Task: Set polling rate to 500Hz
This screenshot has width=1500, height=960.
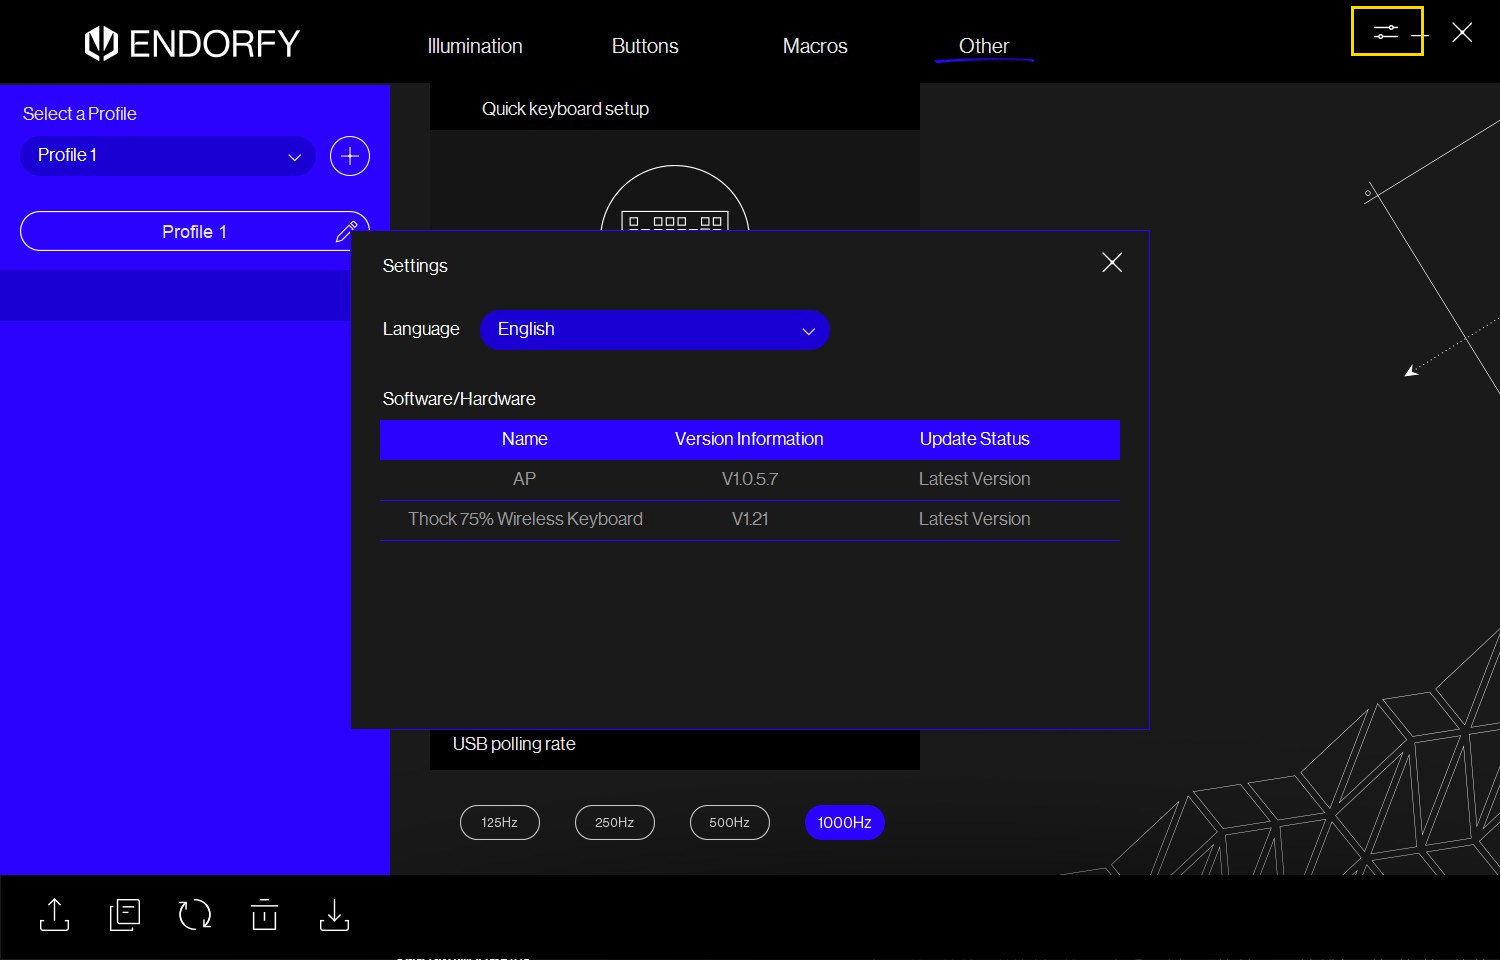Action: coord(730,822)
